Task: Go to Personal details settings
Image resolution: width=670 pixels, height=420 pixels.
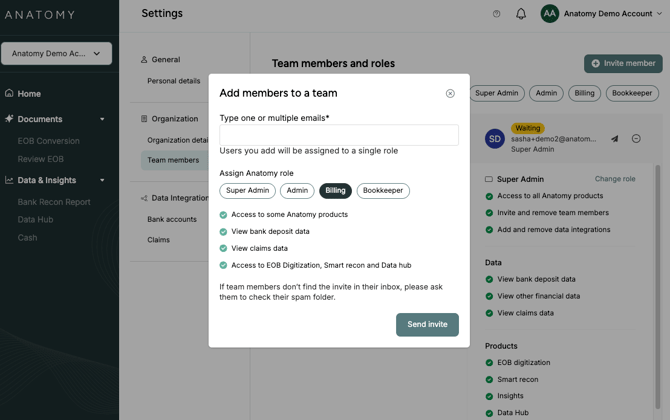Action: 174,81
